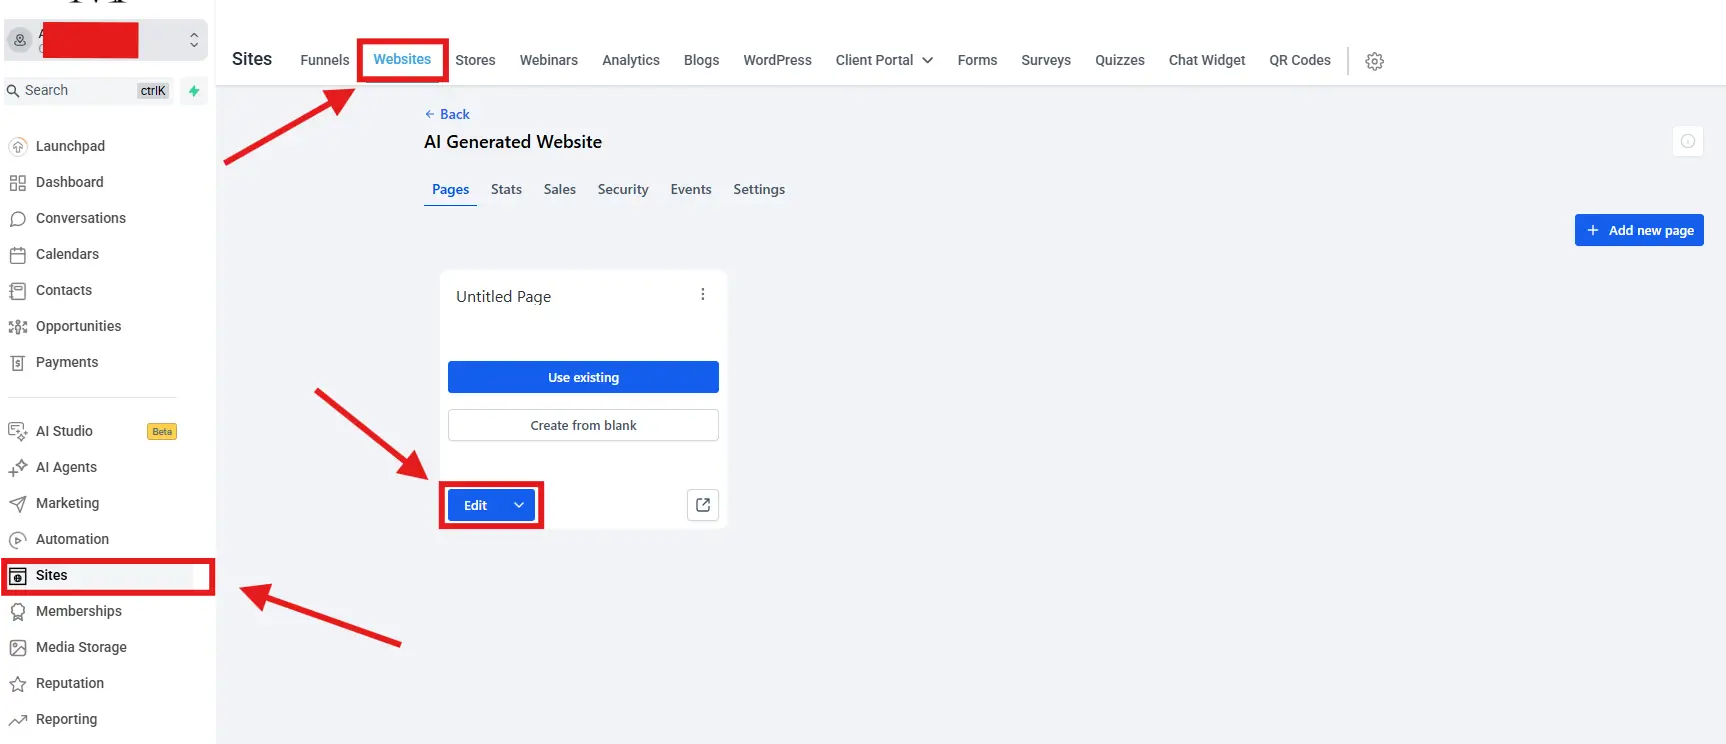1726x744 pixels.
Task: Open the Contacts icon
Action: click(18, 291)
